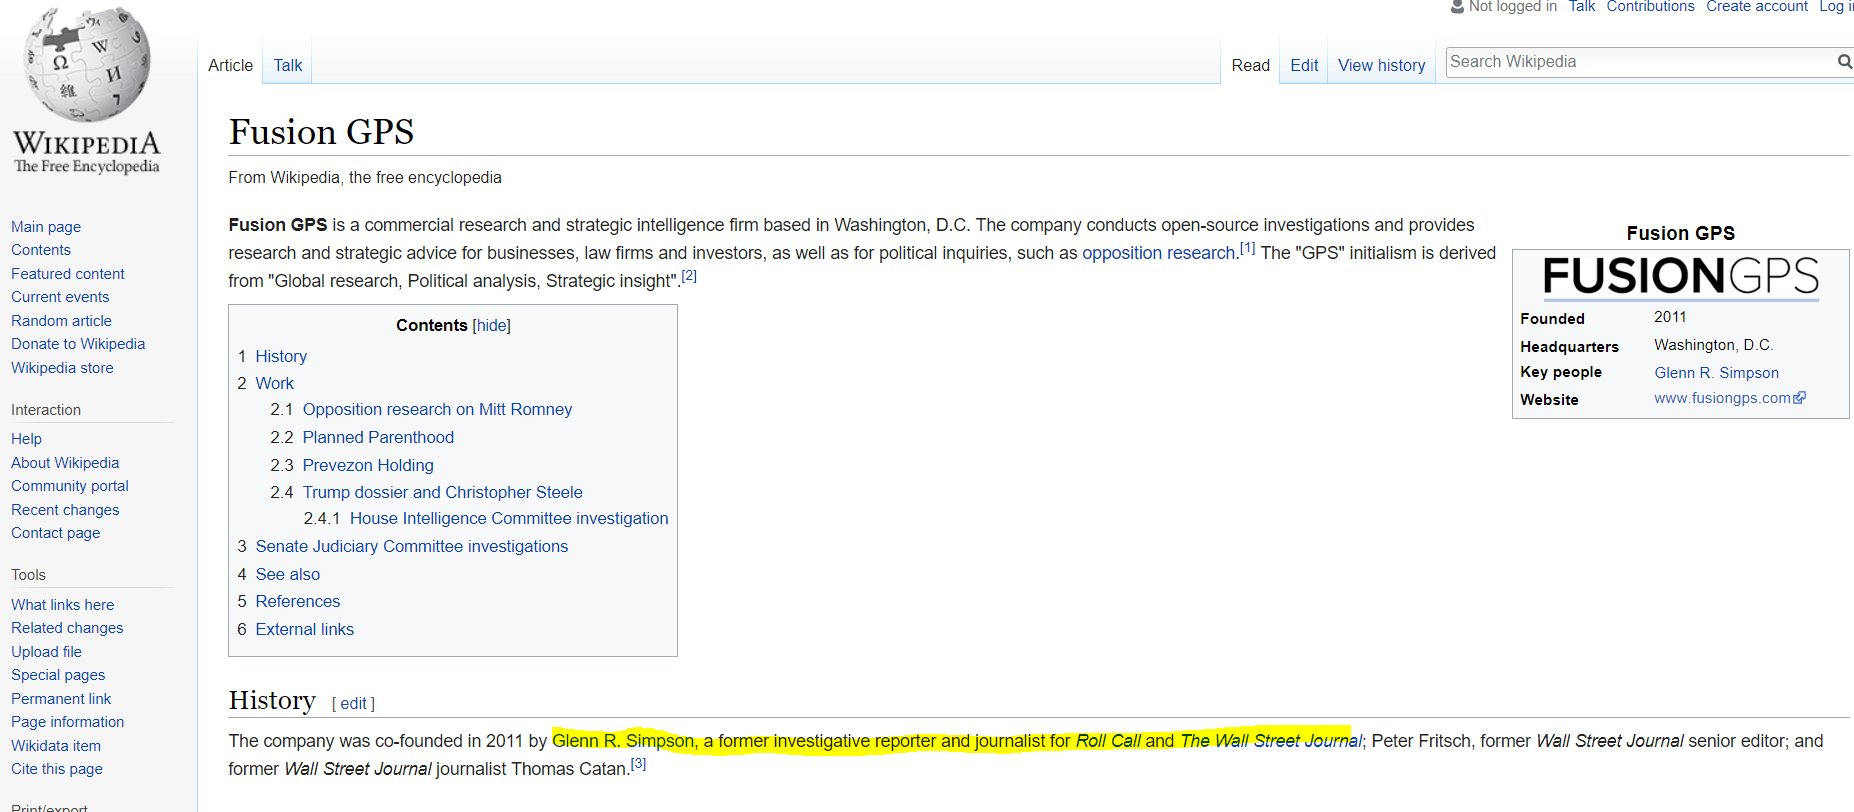Open citation footnote [2]
Image resolution: width=1854 pixels, height=812 pixels.
click(689, 276)
